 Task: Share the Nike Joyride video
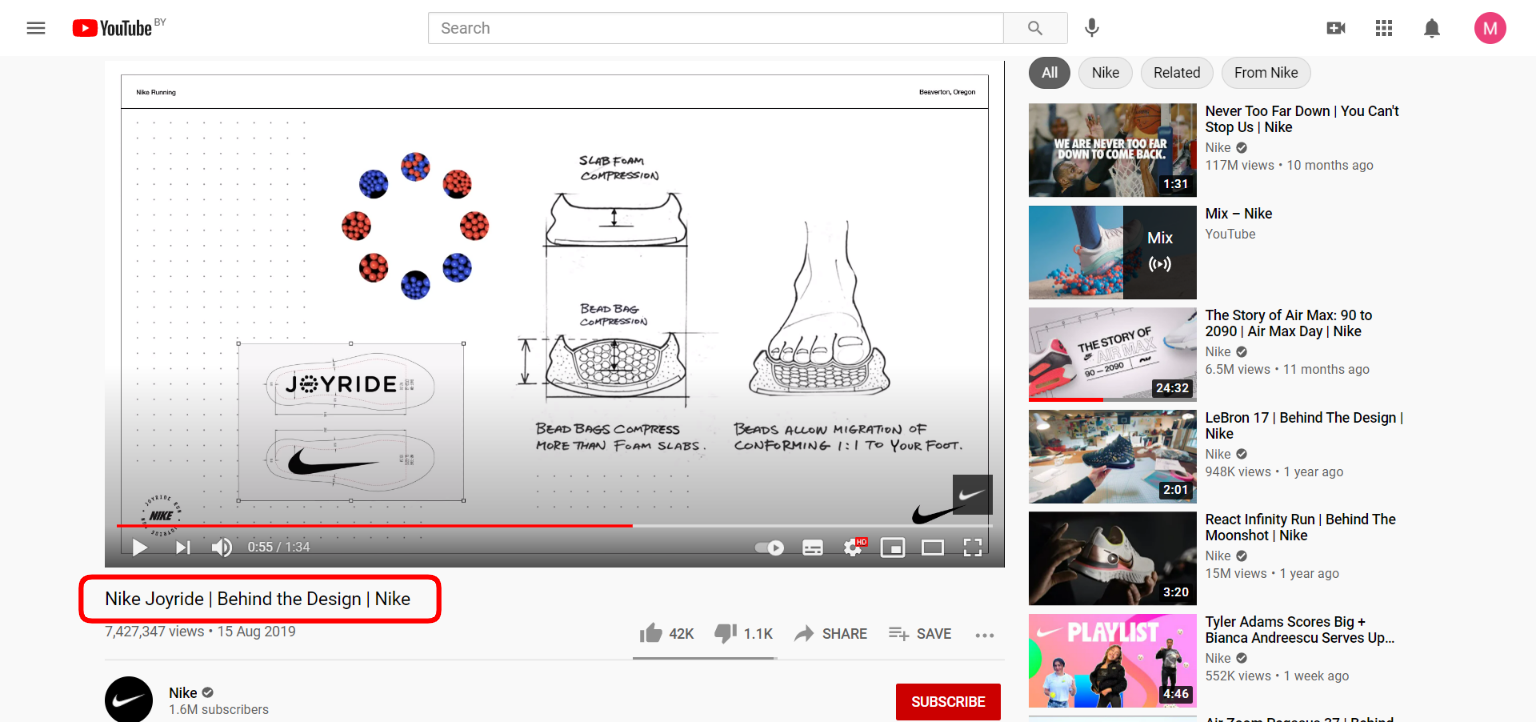click(831, 633)
